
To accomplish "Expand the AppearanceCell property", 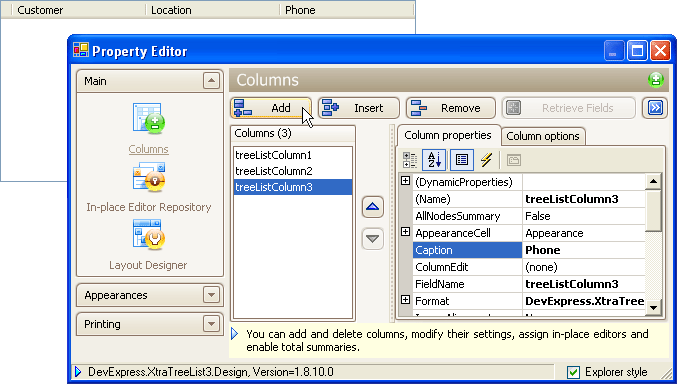I will [405, 232].
